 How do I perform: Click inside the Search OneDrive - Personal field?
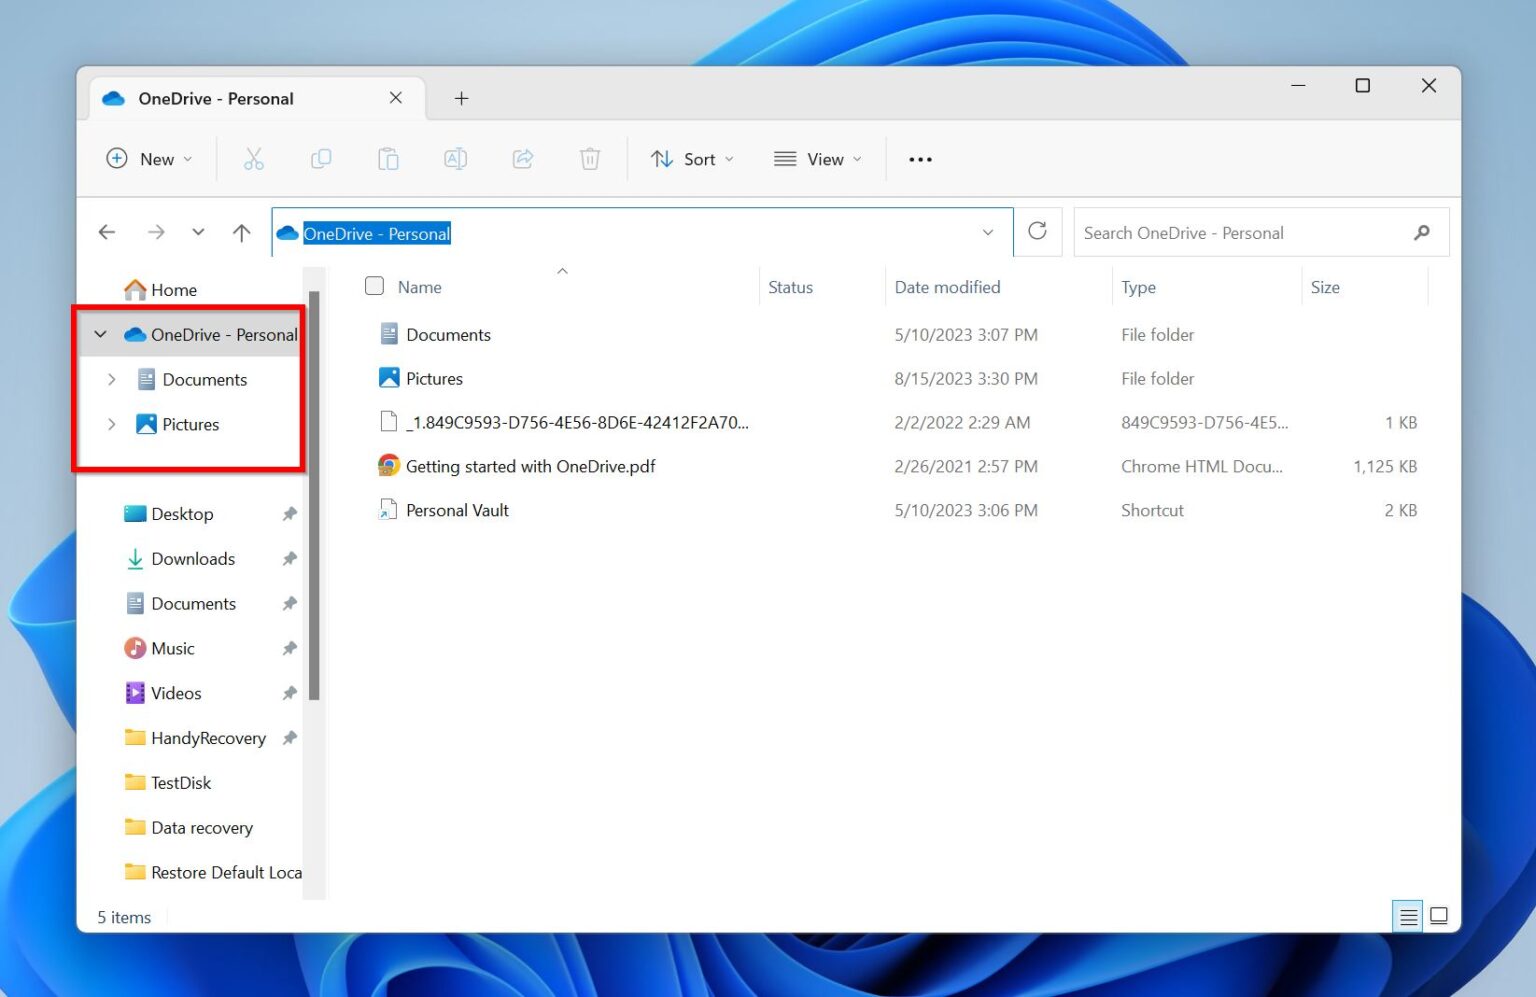[1240, 232]
